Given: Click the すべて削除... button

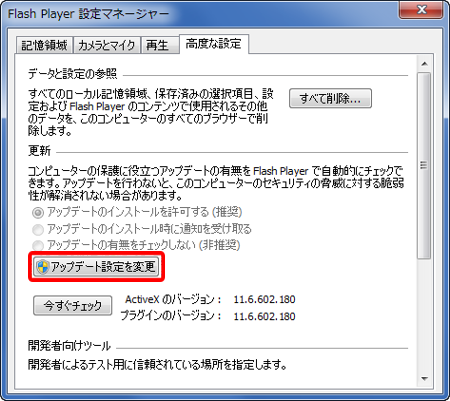Looking at the screenshot, I should click(330, 98).
